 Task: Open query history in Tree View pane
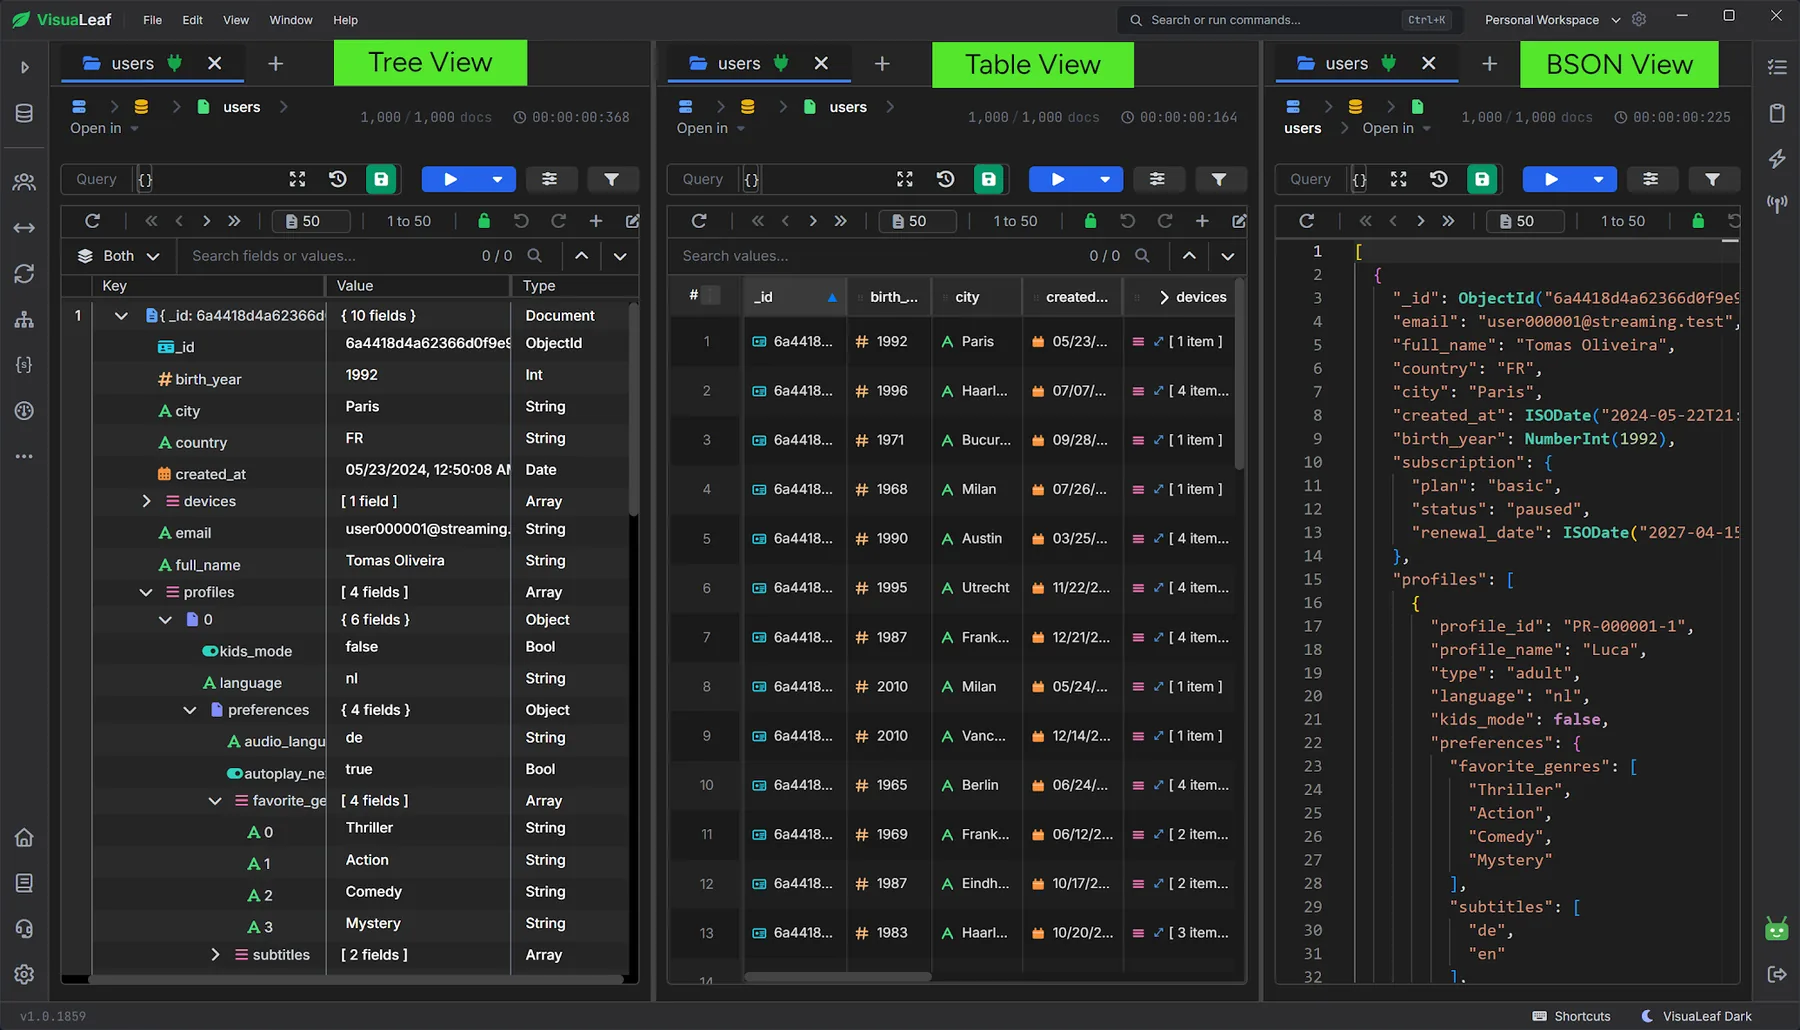tap(338, 179)
